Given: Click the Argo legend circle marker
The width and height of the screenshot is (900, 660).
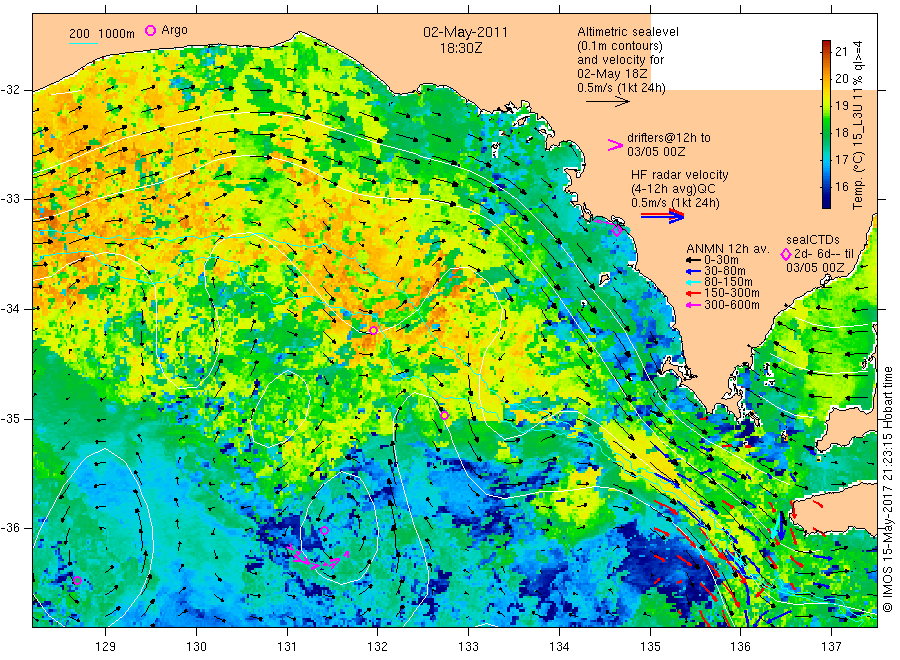Looking at the screenshot, I should pyautogui.click(x=150, y=30).
